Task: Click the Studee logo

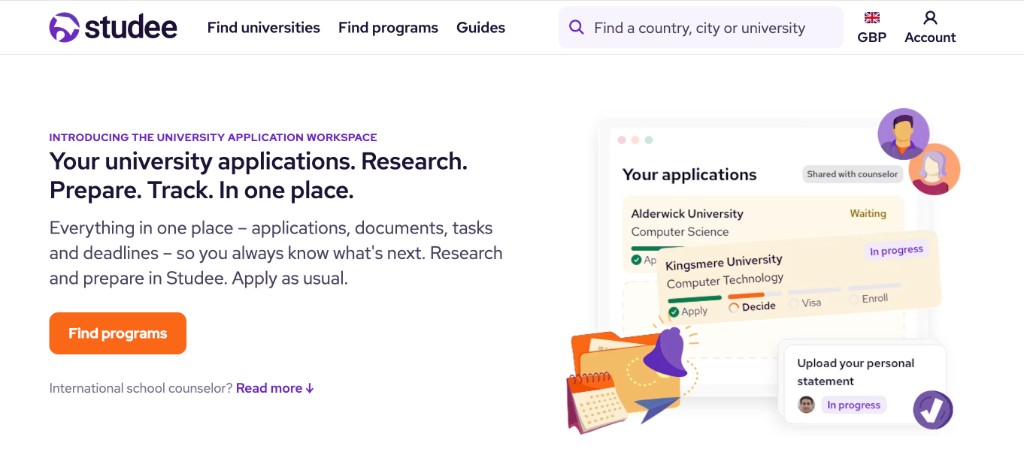Action: pos(113,27)
